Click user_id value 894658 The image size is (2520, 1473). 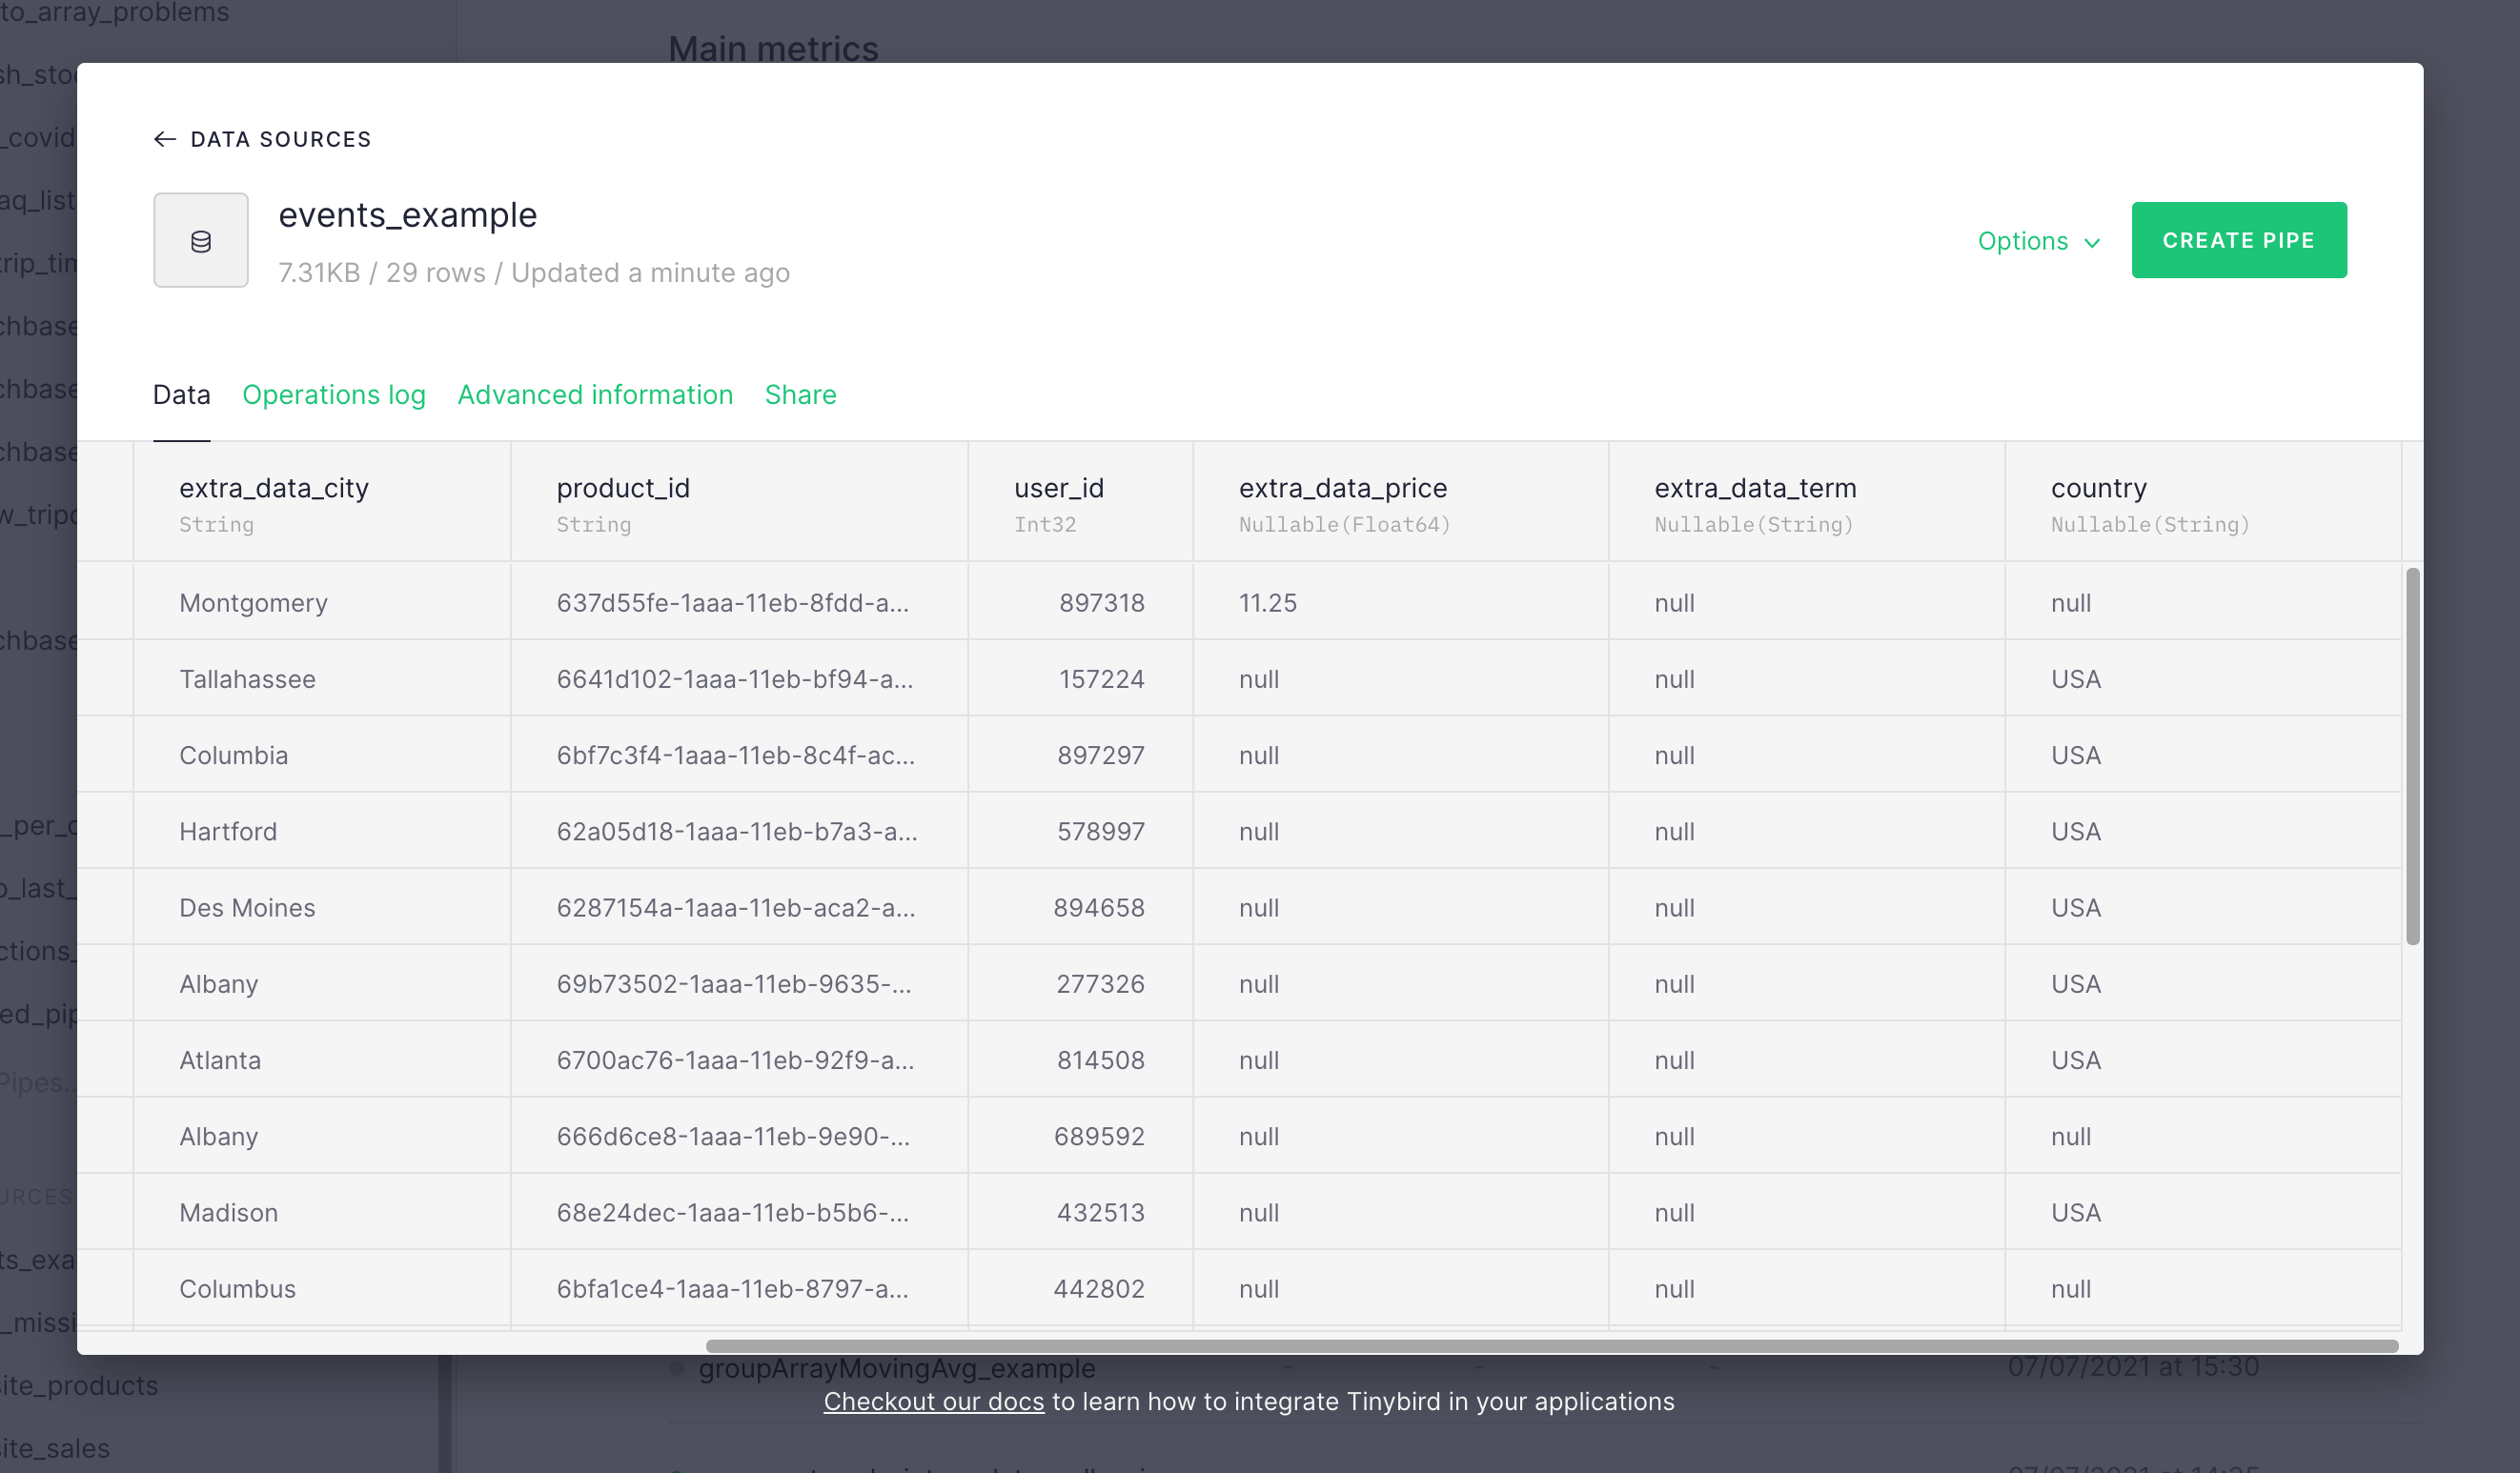click(x=1099, y=907)
